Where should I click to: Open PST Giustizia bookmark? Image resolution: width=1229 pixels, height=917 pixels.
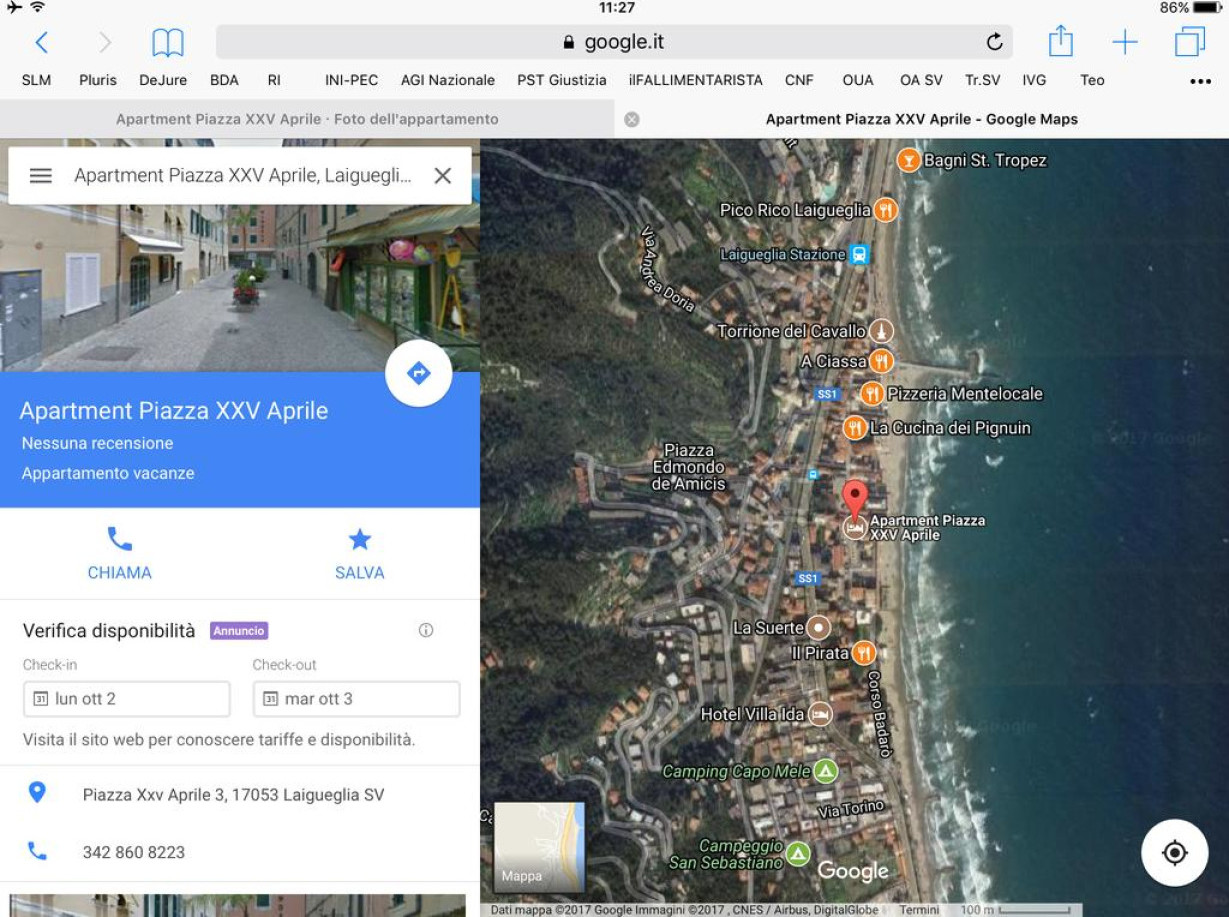pos(562,80)
